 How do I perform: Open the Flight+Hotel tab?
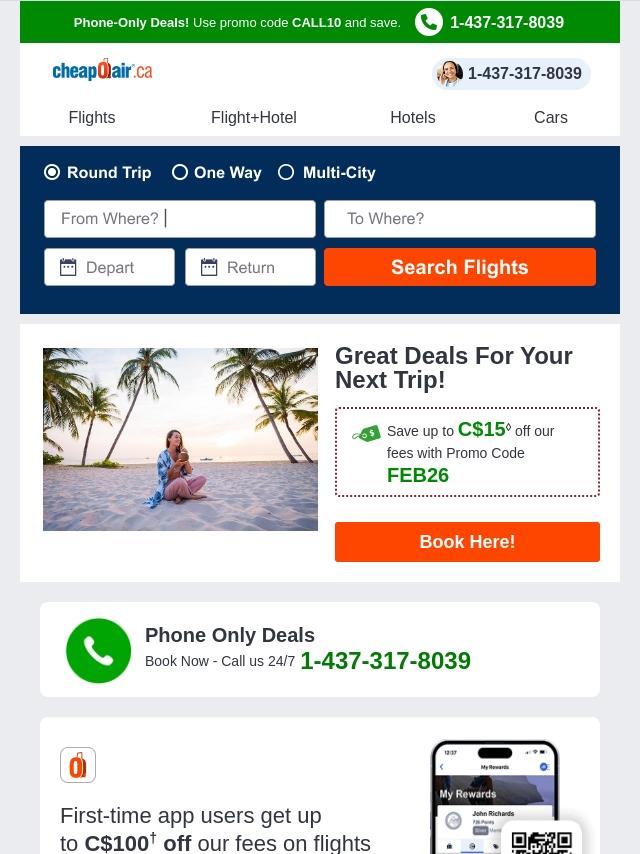point(254,117)
